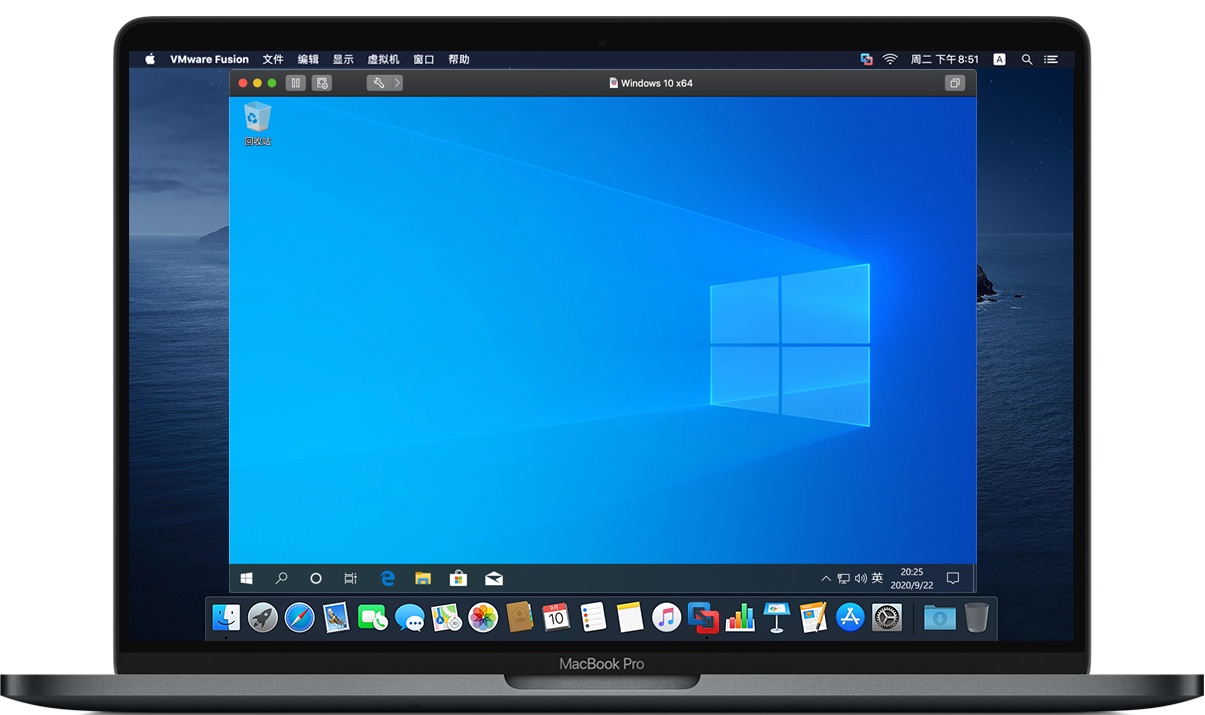Open the Downloads folder stack in the Dock
The image size is (1205, 715).
(x=939, y=618)
